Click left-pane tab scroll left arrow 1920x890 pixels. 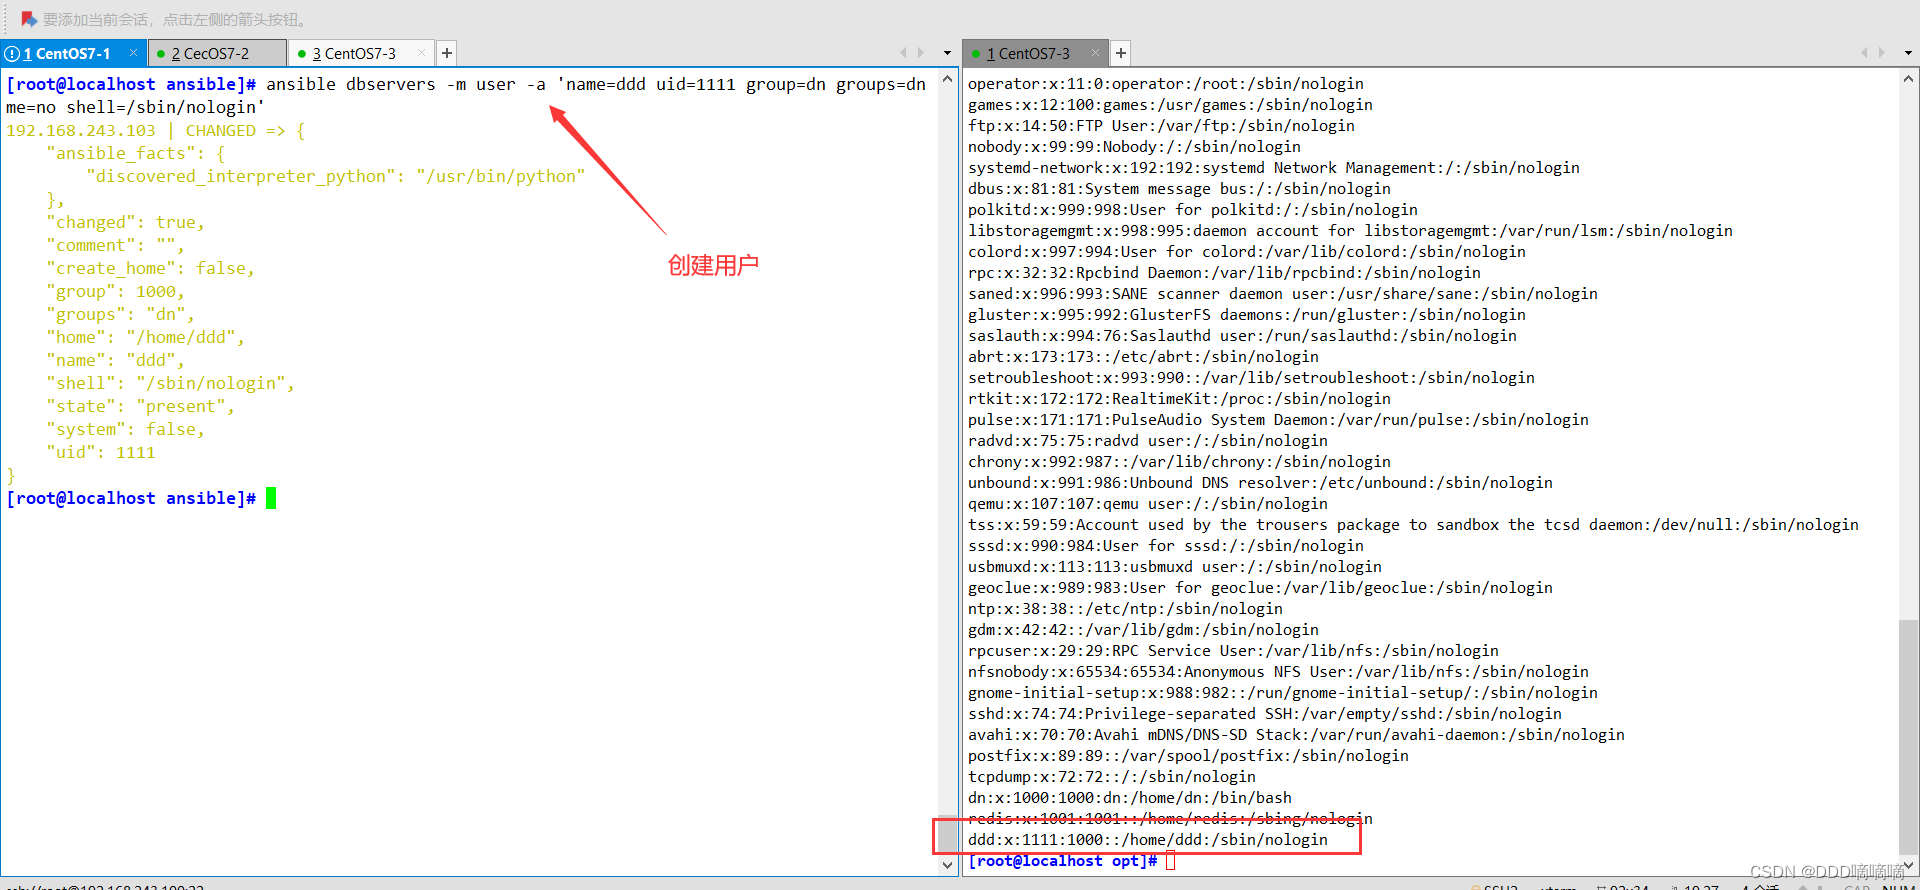(903, 53)
